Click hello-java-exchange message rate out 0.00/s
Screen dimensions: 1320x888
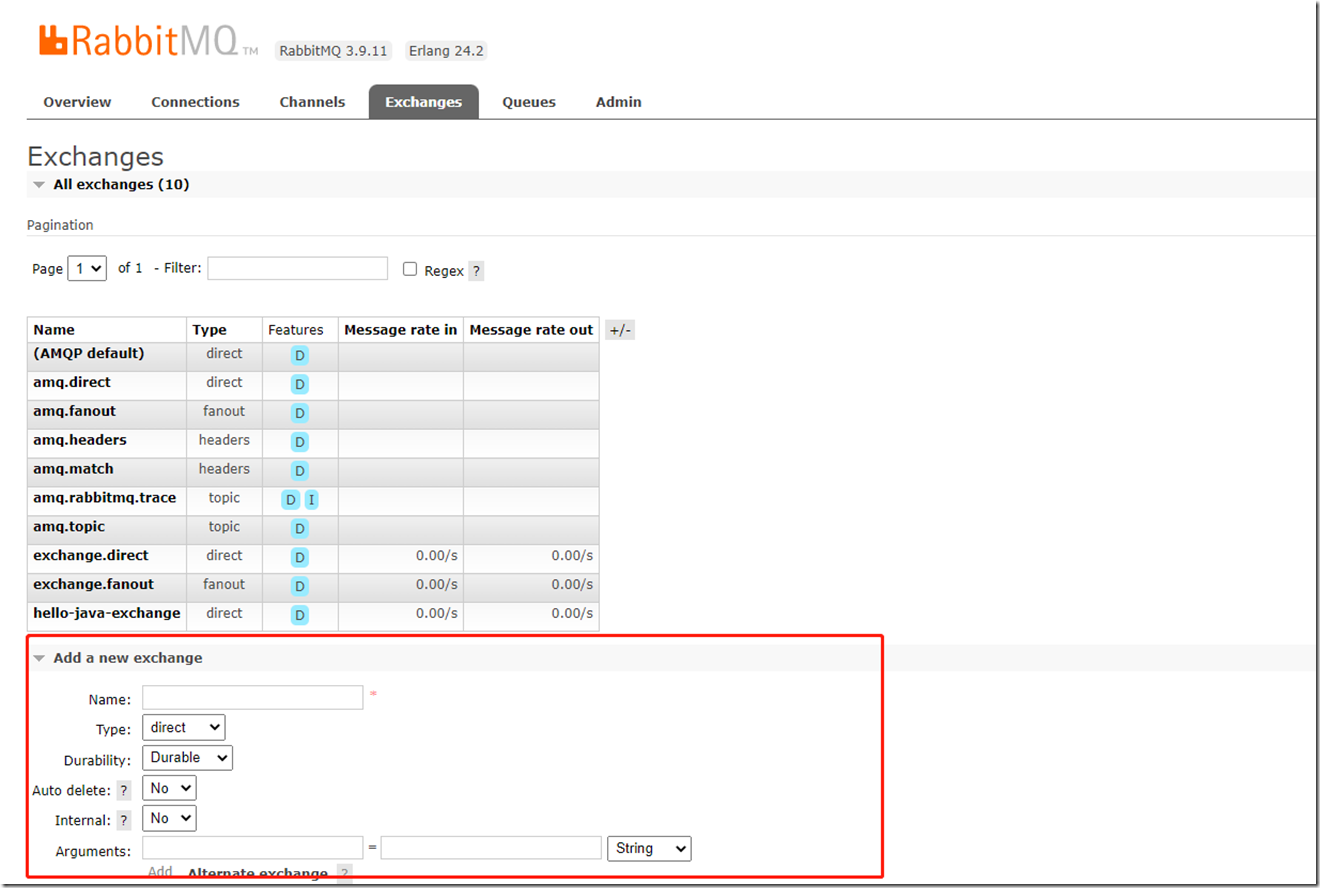coord(573,613)
